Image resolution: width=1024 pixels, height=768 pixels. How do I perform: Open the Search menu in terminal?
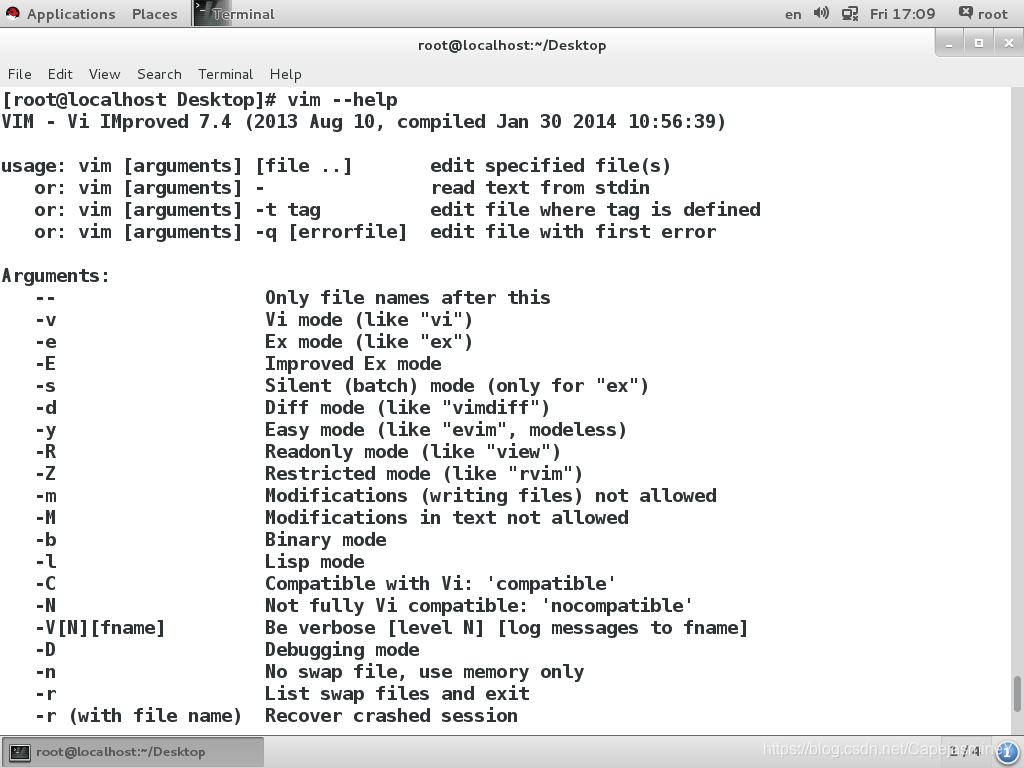coord(159,74)
